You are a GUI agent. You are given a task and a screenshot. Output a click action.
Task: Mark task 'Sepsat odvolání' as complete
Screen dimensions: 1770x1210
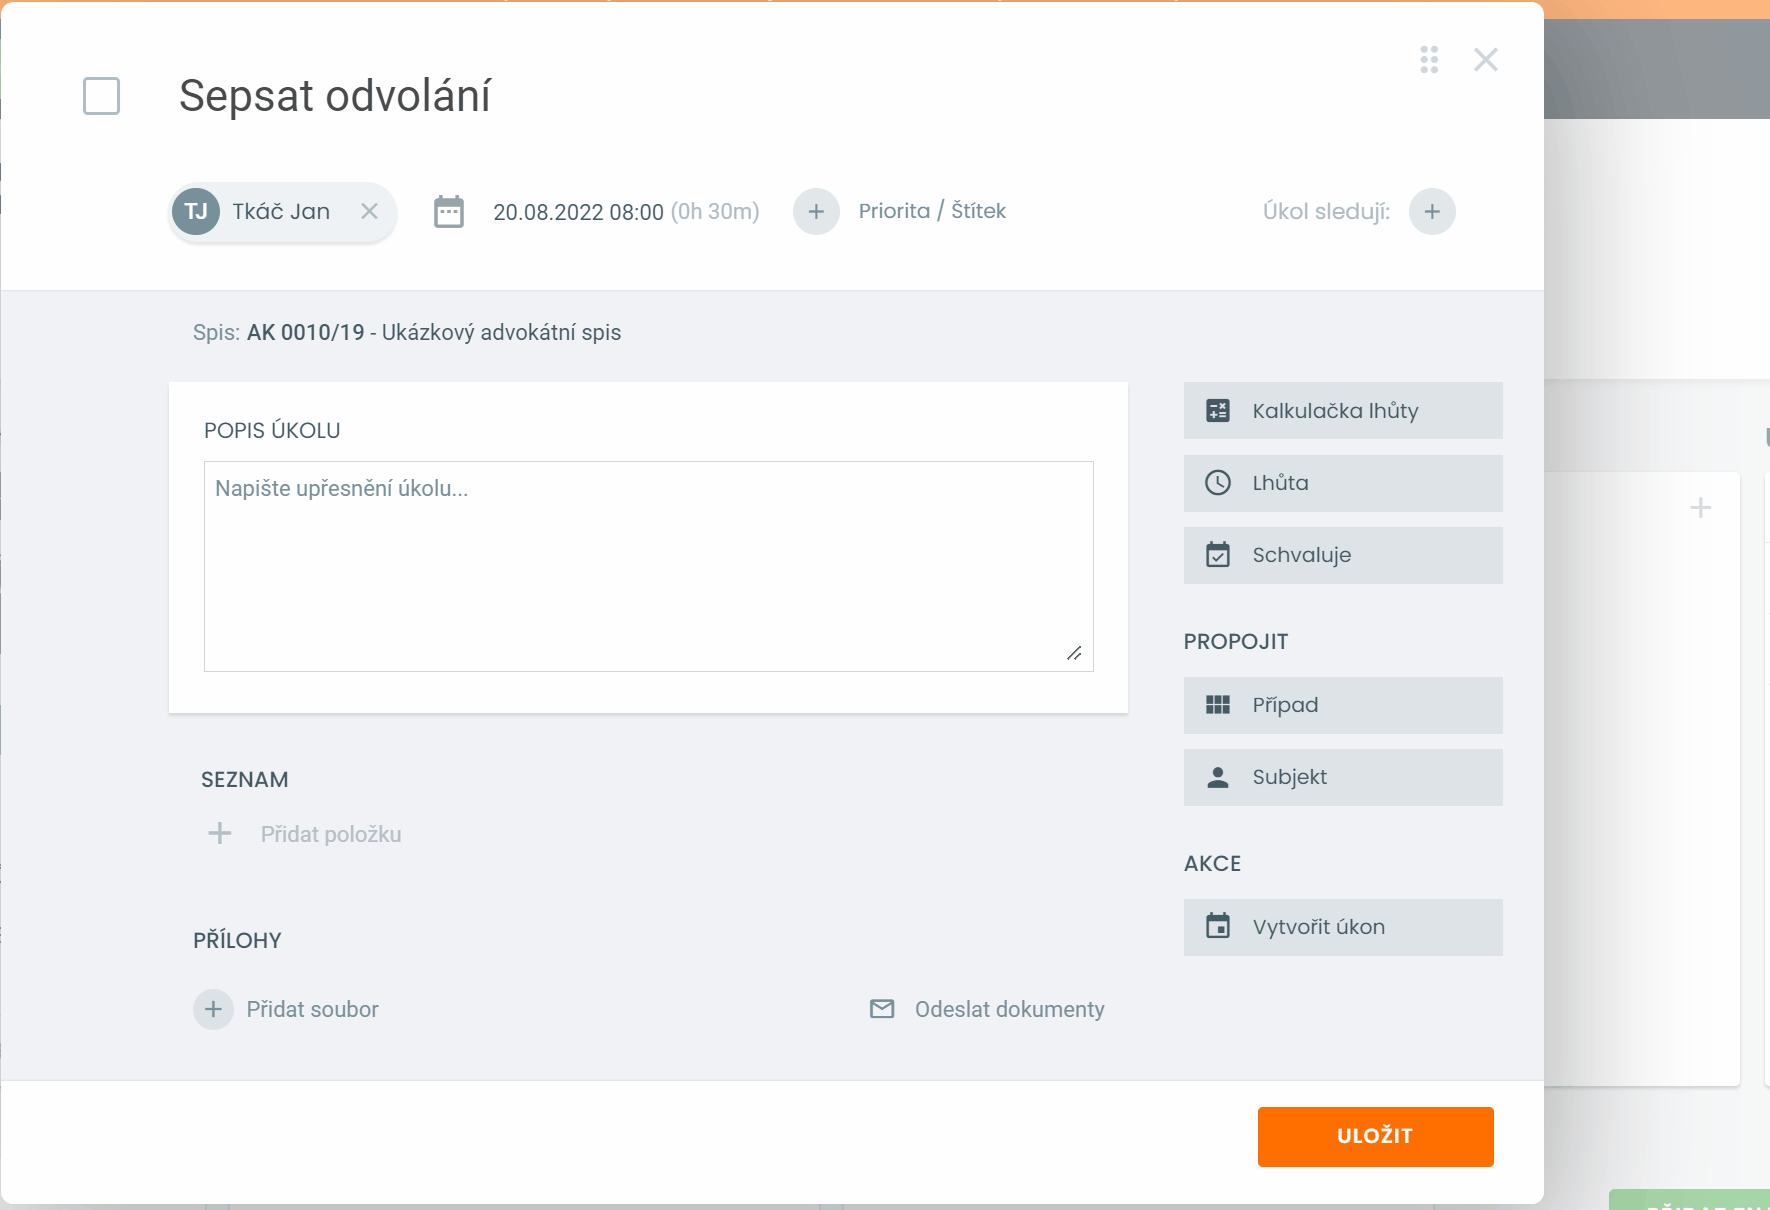tap(101, 96)
